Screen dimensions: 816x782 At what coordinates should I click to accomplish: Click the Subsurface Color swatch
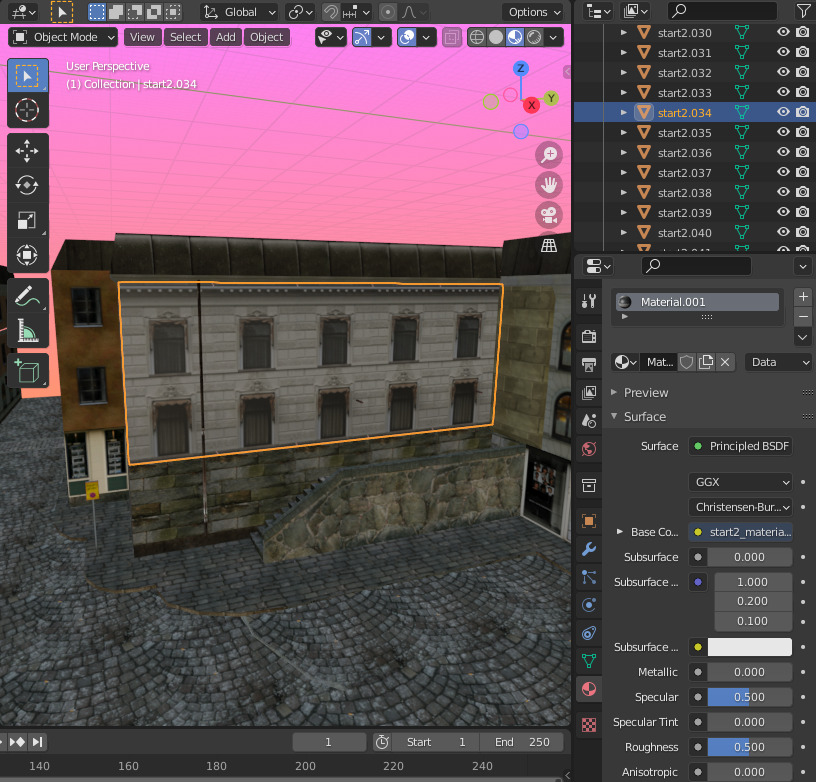(x=750, y=646)
